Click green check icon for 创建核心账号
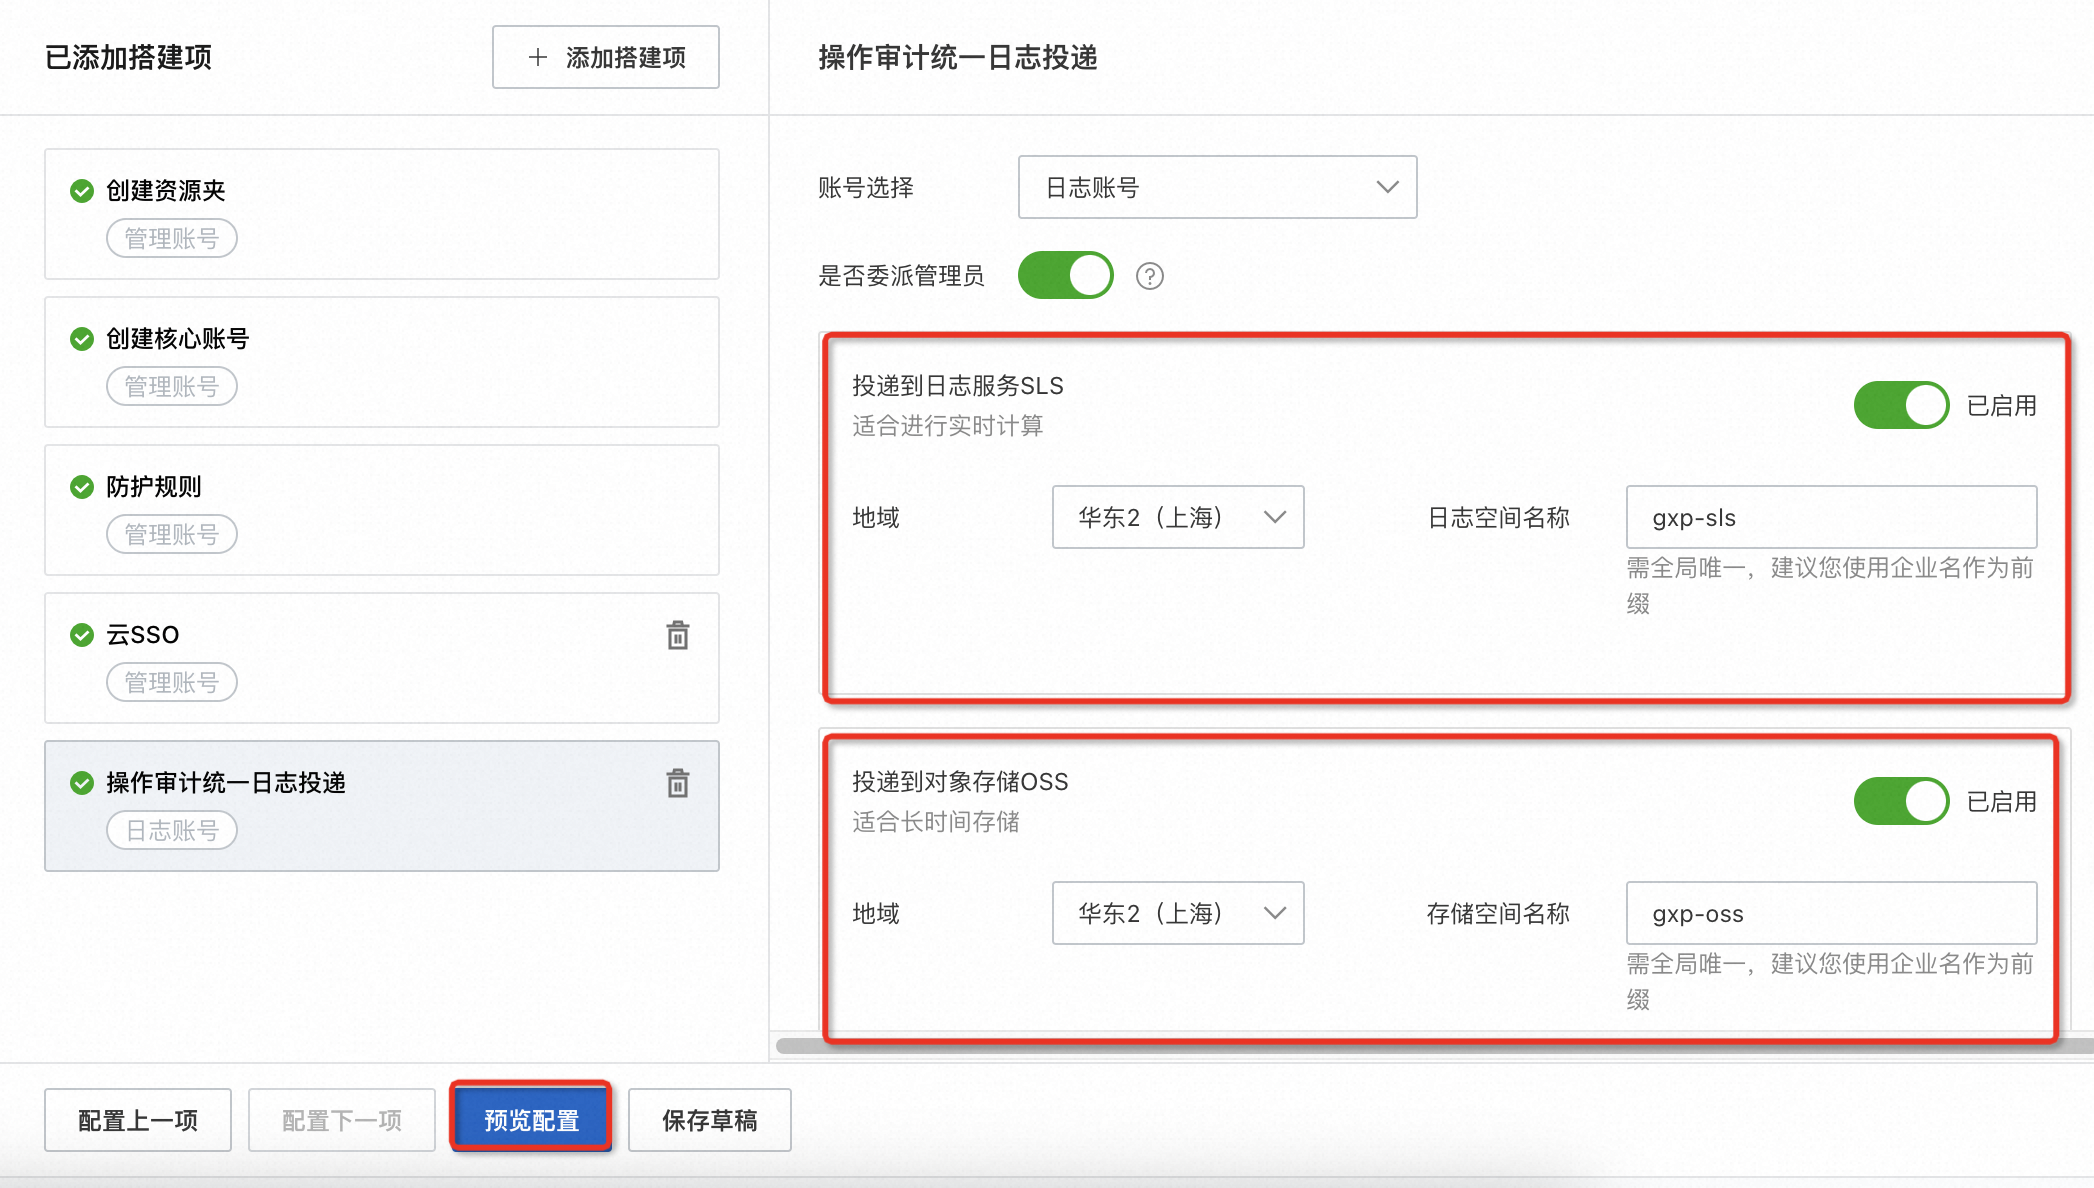This screenshot has width=2094, height=1188. tap(82, 339)
